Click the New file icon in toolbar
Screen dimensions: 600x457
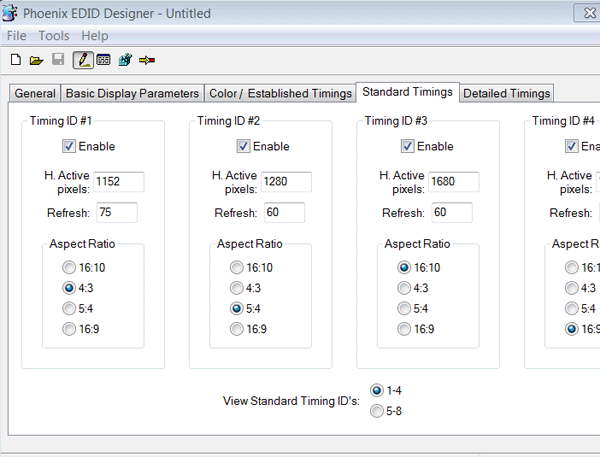click(x=15, y=60)
